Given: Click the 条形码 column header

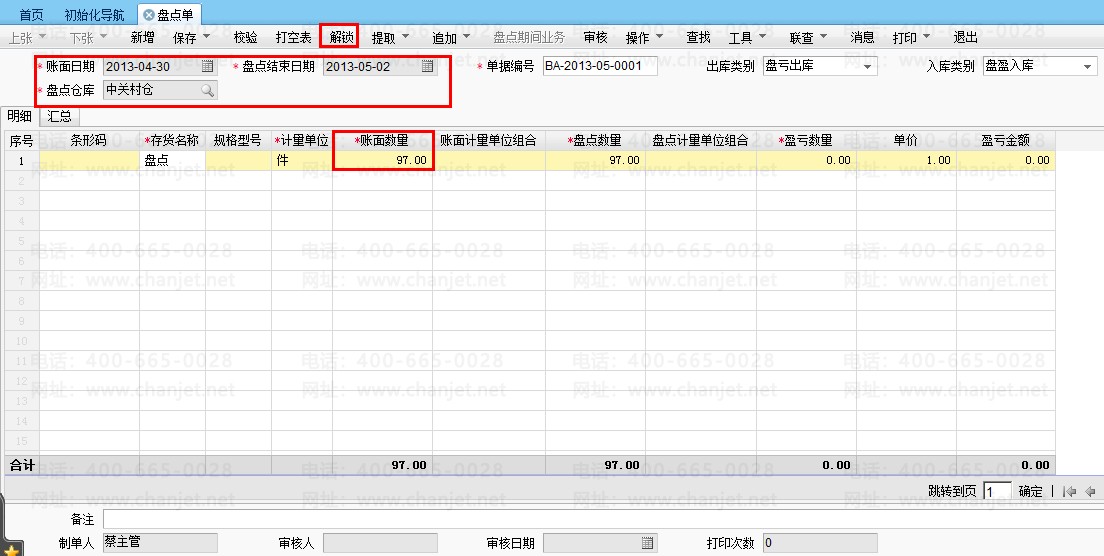Looking at the screenshot, I should pyautogui.click(x=89, y=141).
